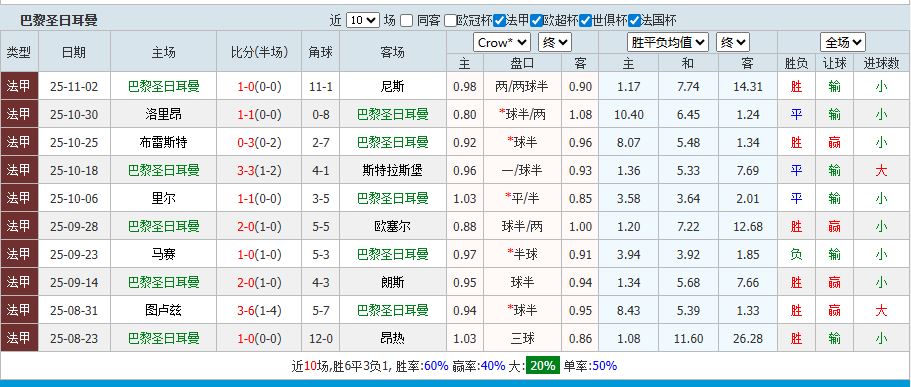
Task: Click the 法甲 type cell in the 25-10-06 row
Action: coord(19,198)
